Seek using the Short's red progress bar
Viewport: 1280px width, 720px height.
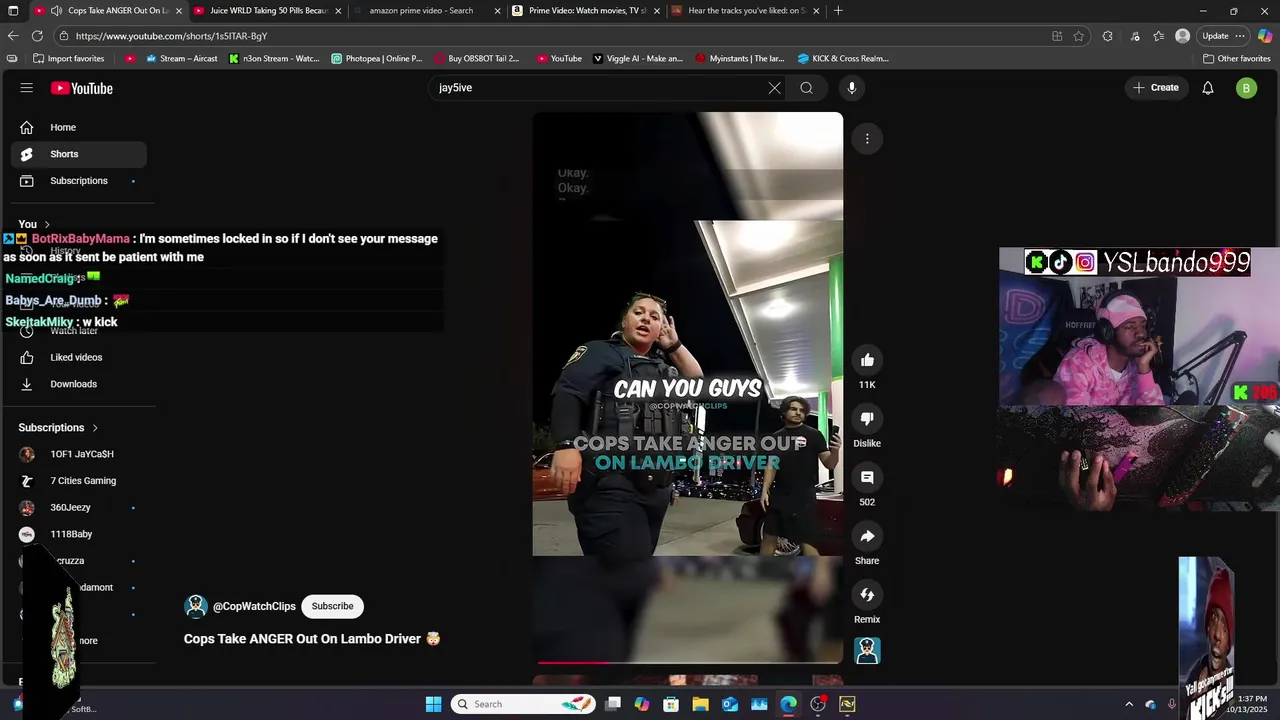click(x=689, y=662)
